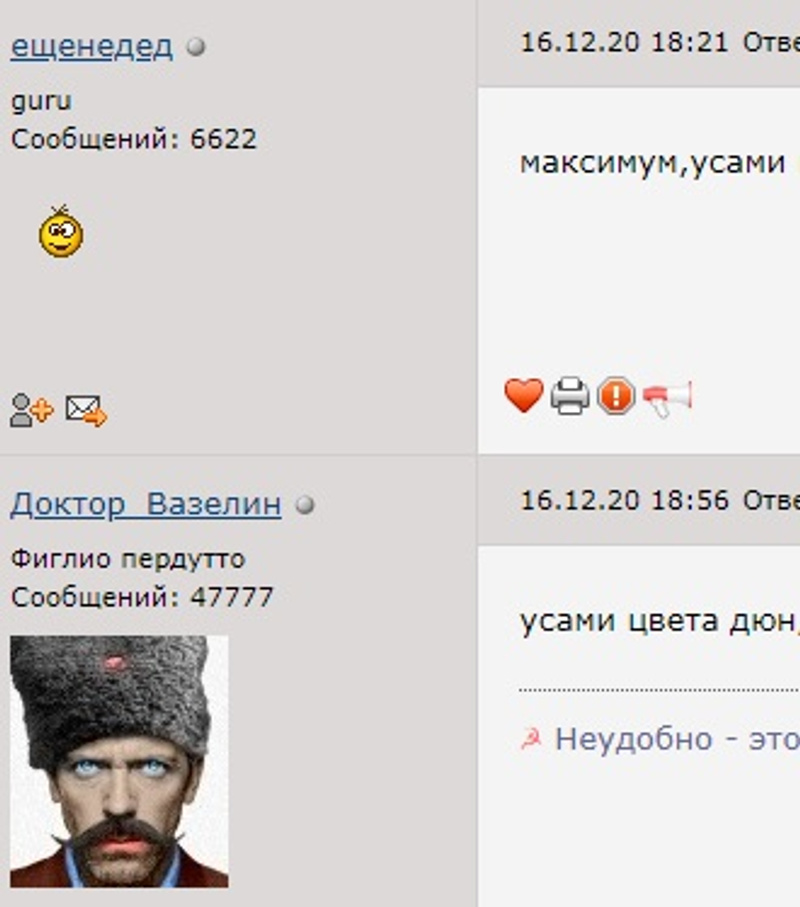This screenshot has width=800, height=907.
Task: Open Доктор_Вазелин's avatar picture
Action: tap(119, 761)
